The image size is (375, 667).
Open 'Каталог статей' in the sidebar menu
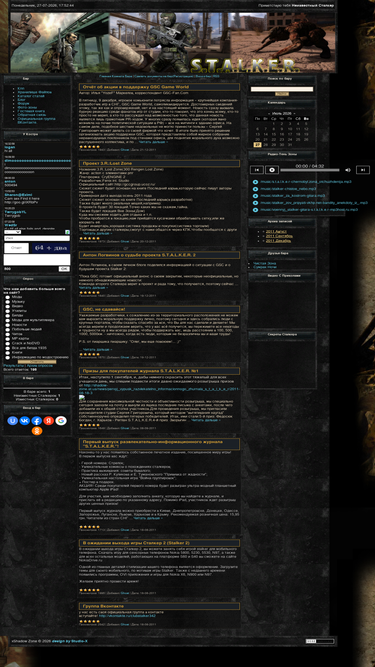pyautogui.click(x=31, y=96)
